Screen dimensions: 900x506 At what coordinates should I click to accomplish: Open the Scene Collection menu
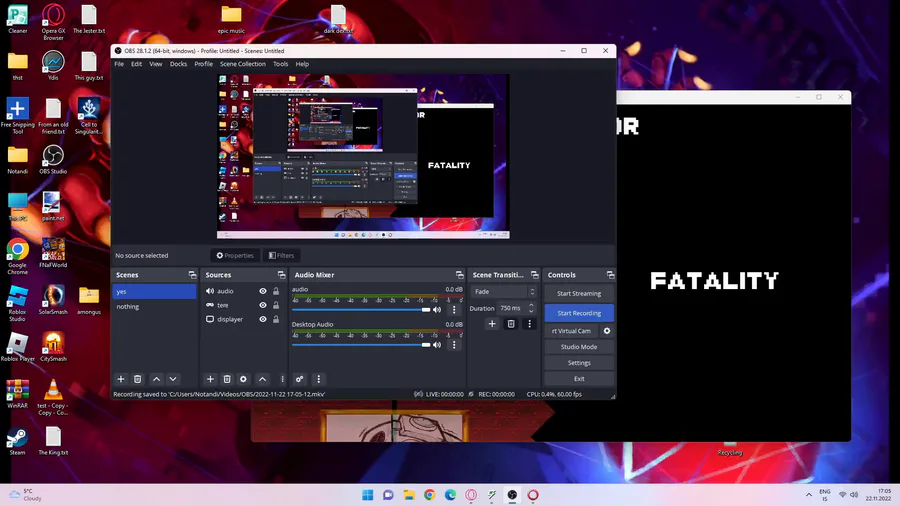pos(243,64)
